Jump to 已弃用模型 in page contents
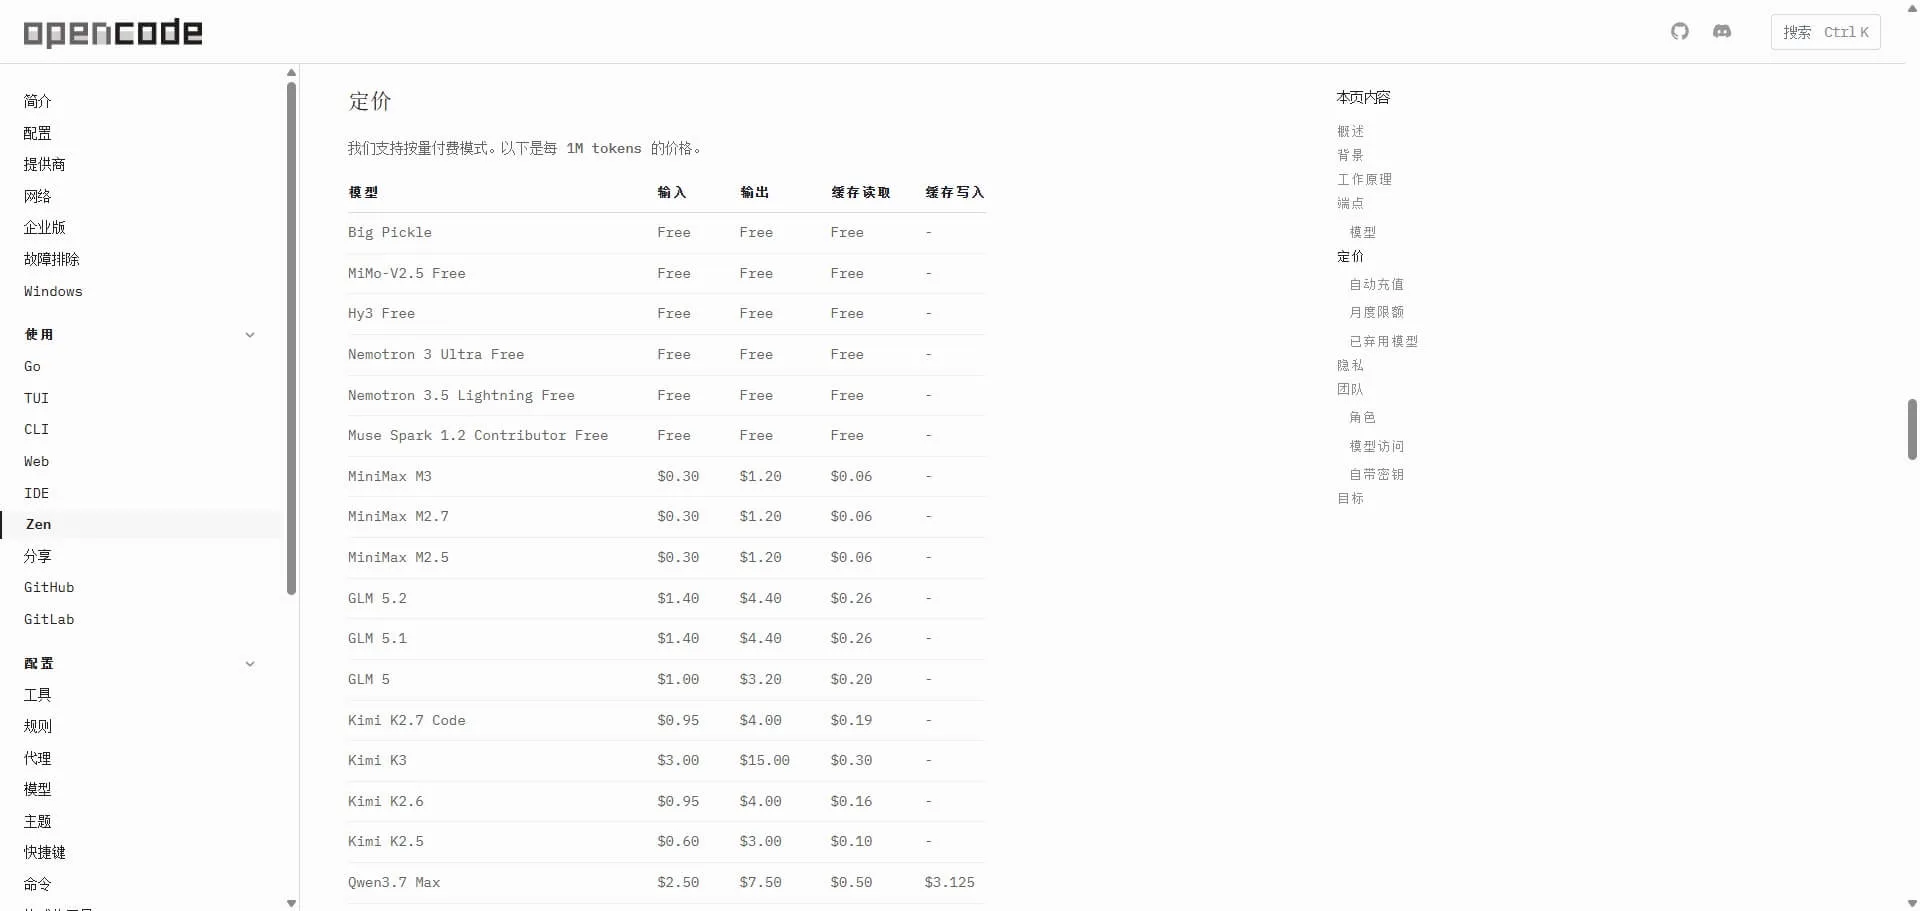 coord(1384,341)
